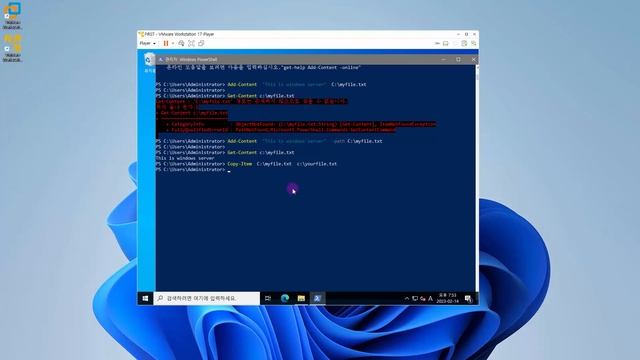
Task: Click the first Add-Content command line
Action: [x=261, y=84]
